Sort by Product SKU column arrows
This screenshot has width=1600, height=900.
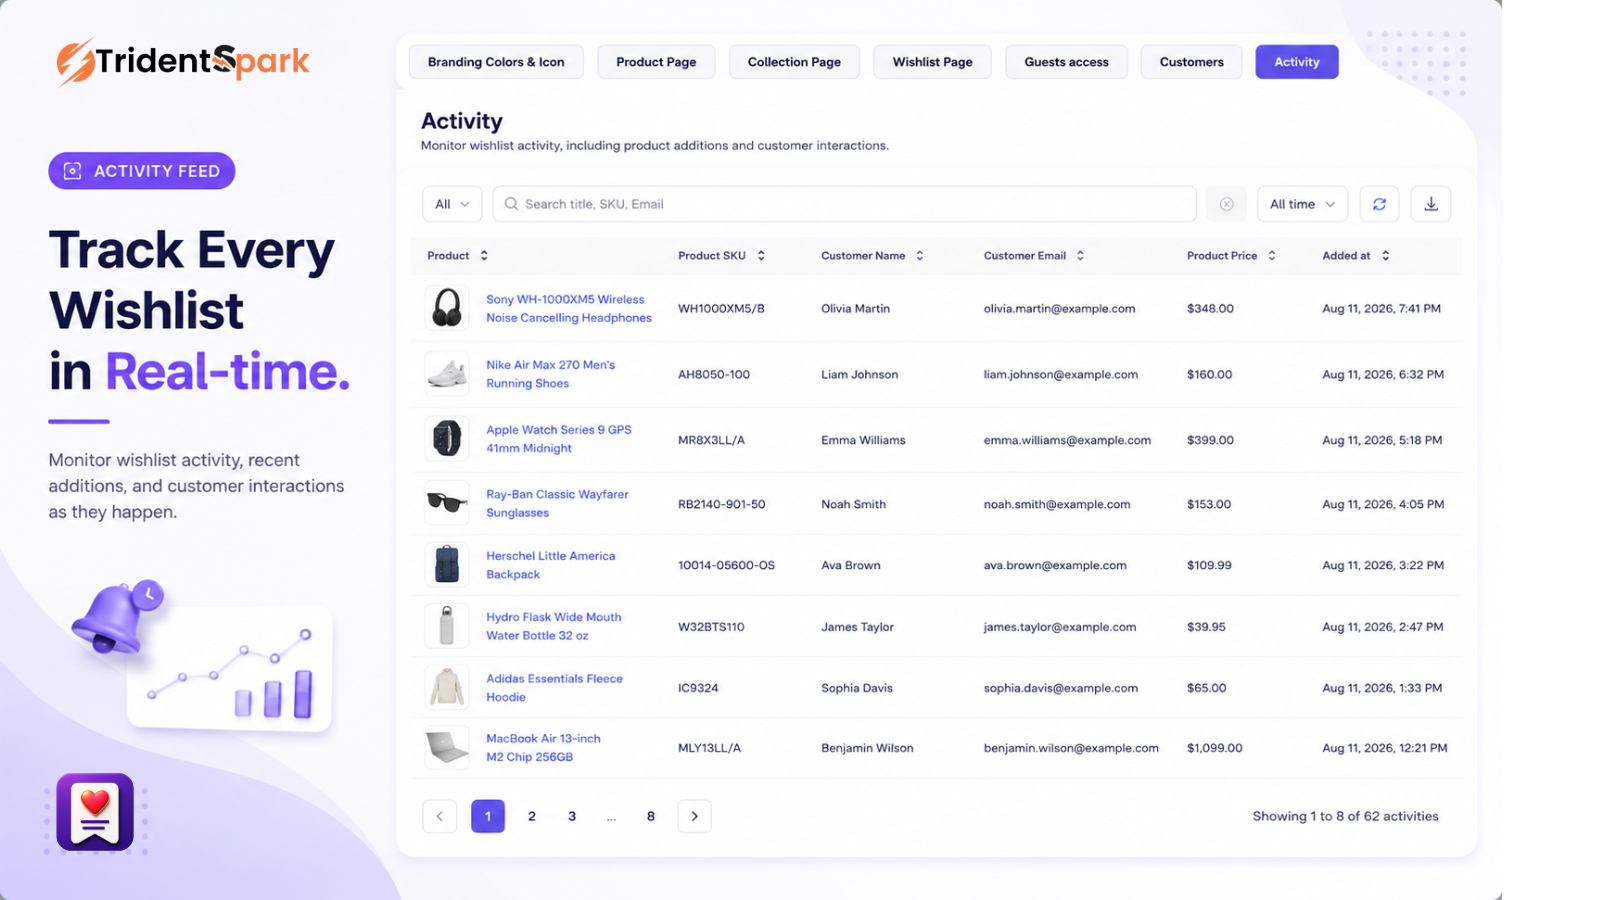pos(761,256)
